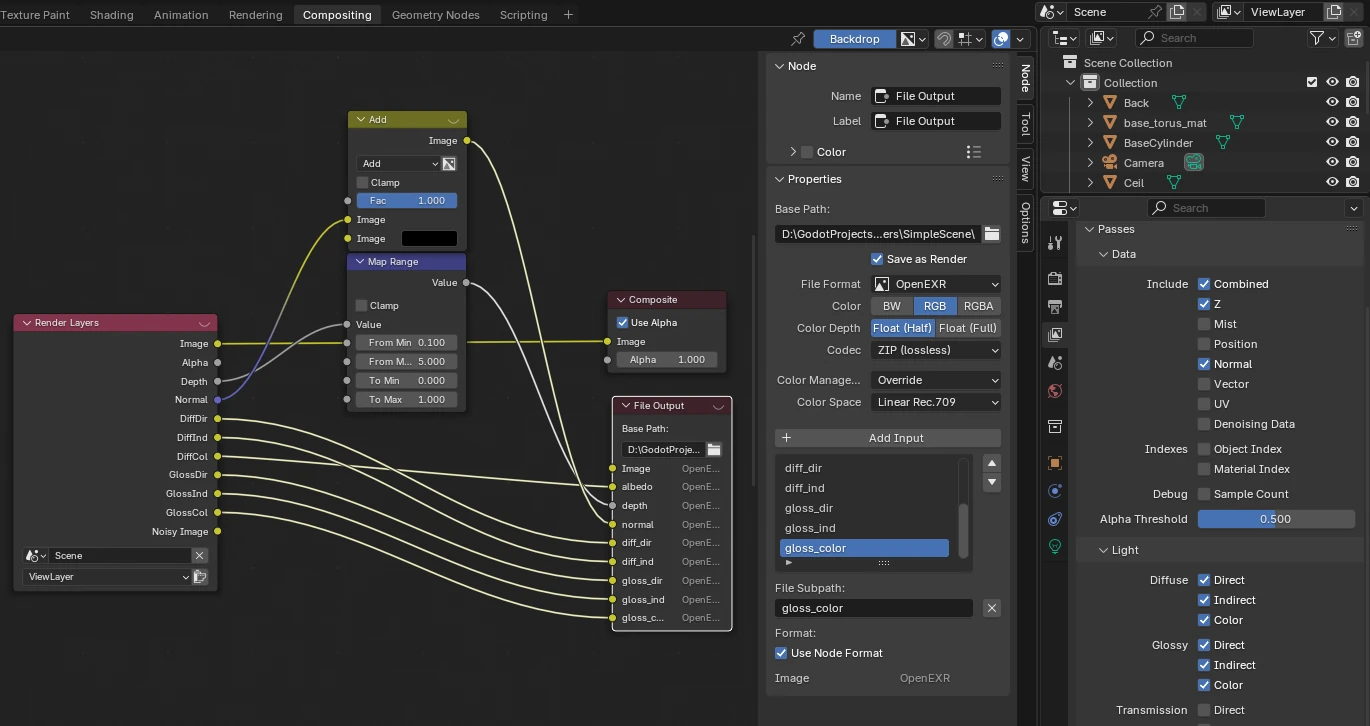
Task: Open the View Layer properties tab
Action: pyautogui.click(x=1054, y=335)
